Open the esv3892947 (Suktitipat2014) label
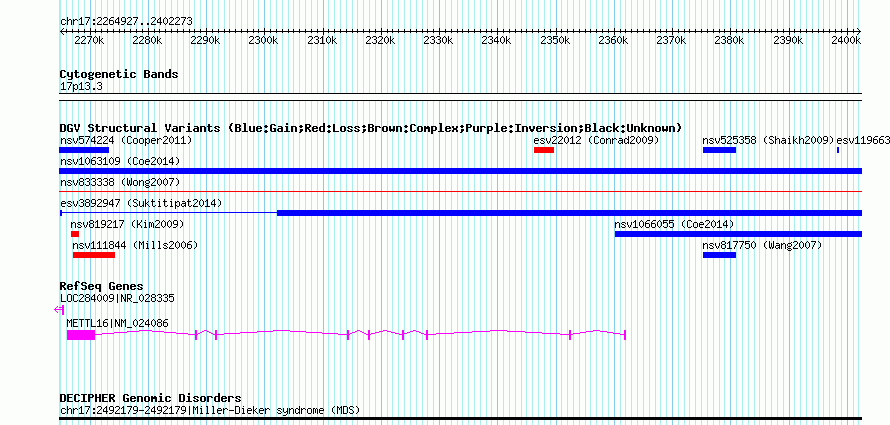890x425 pixels. [141, 203]
